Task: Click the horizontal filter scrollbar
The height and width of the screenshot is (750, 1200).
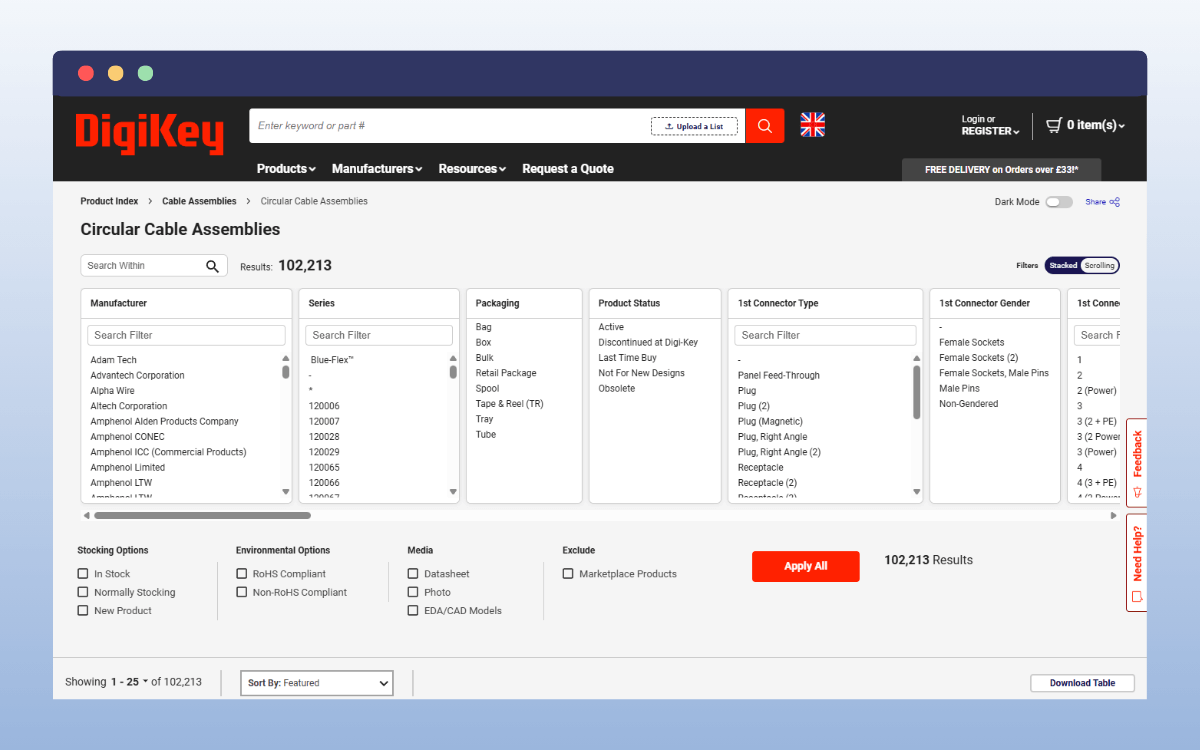Action: tap(202, 516)
